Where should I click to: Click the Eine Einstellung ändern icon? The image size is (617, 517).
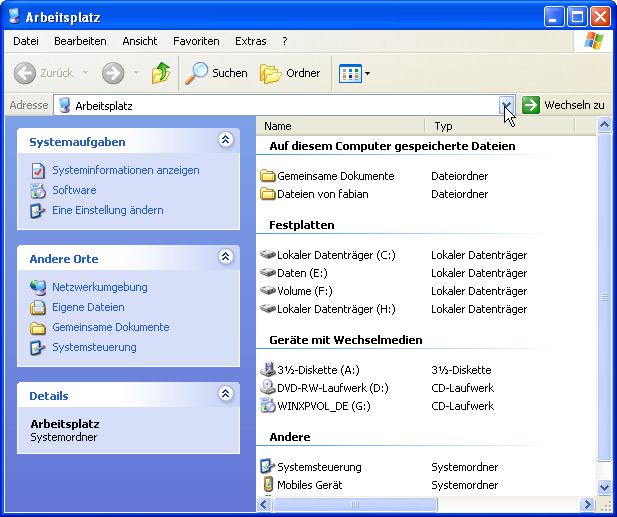(x=38, y=210)
